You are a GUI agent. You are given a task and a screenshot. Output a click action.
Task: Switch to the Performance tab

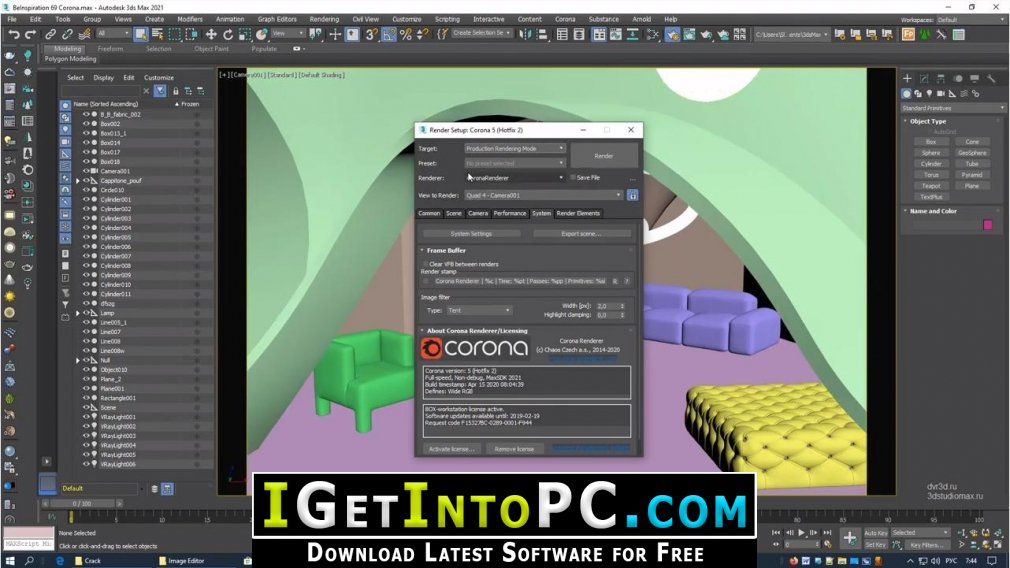point(509,213)
